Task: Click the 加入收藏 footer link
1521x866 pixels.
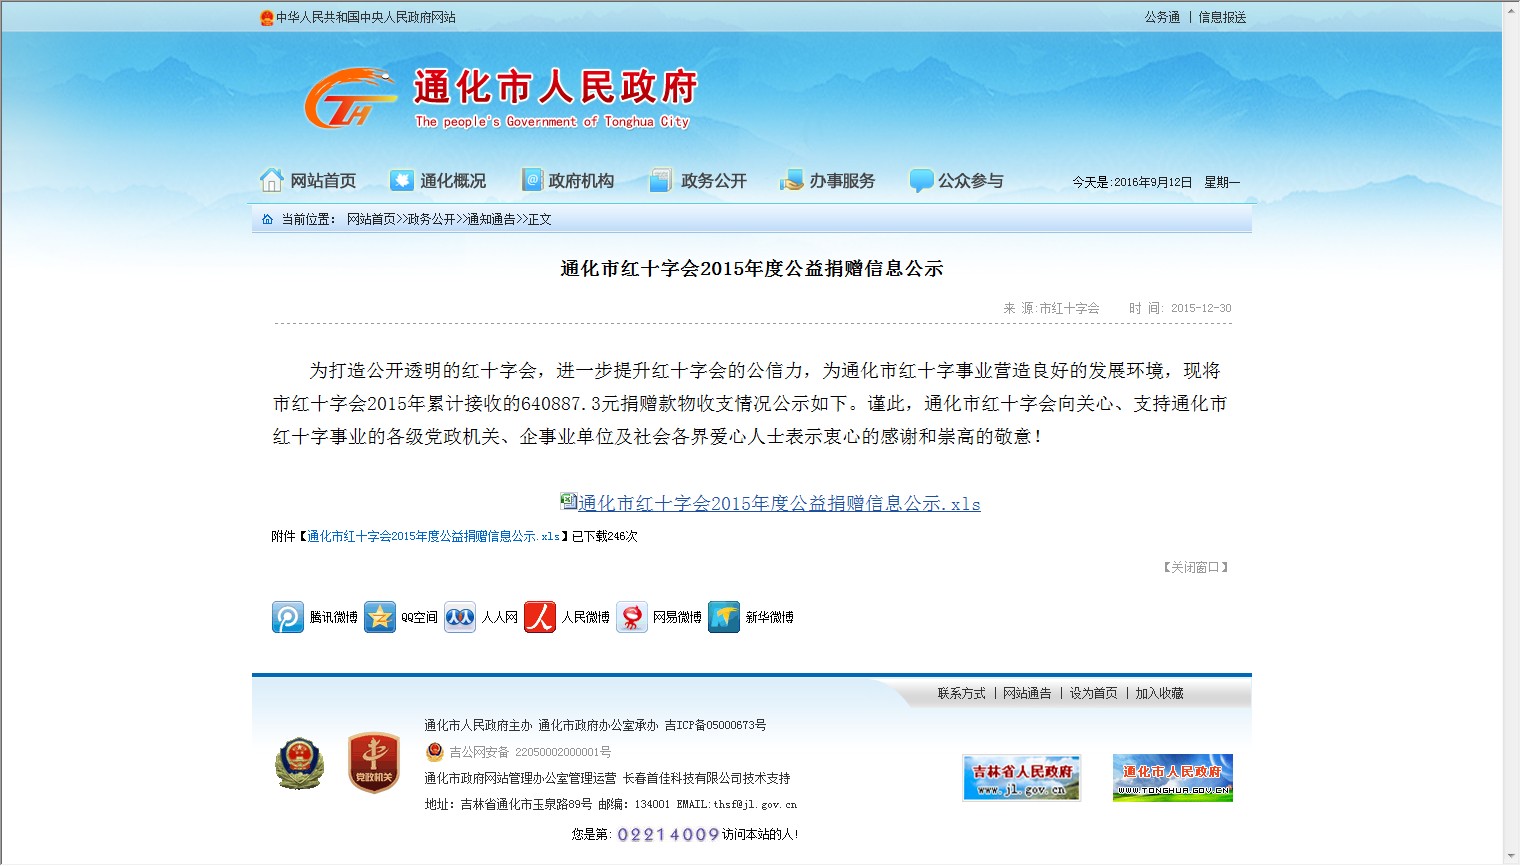Action: (x=1159, y=693)
